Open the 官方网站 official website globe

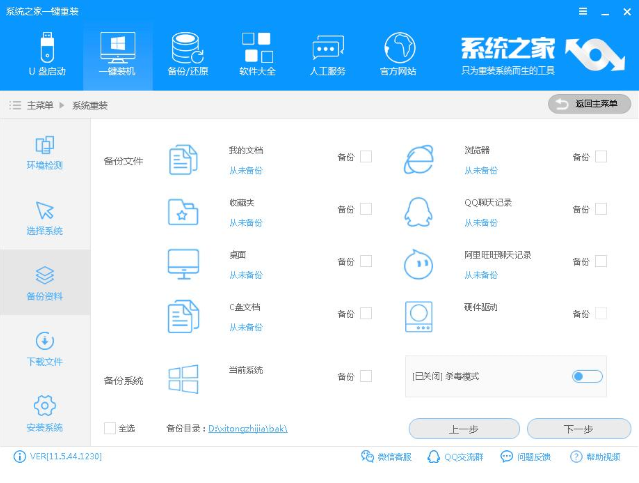(400, 54)
